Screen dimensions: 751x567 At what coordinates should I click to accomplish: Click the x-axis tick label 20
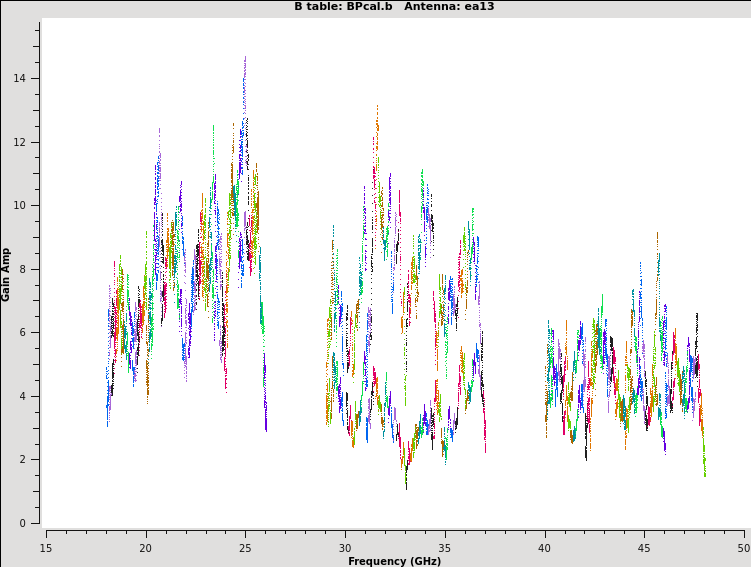pos(146,548)
